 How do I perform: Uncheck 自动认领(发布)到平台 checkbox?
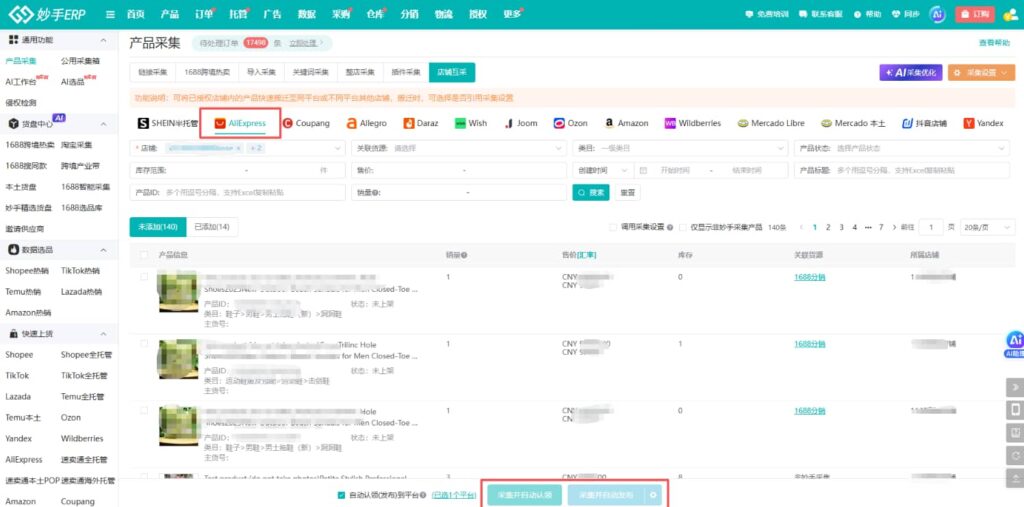(341, 495)
